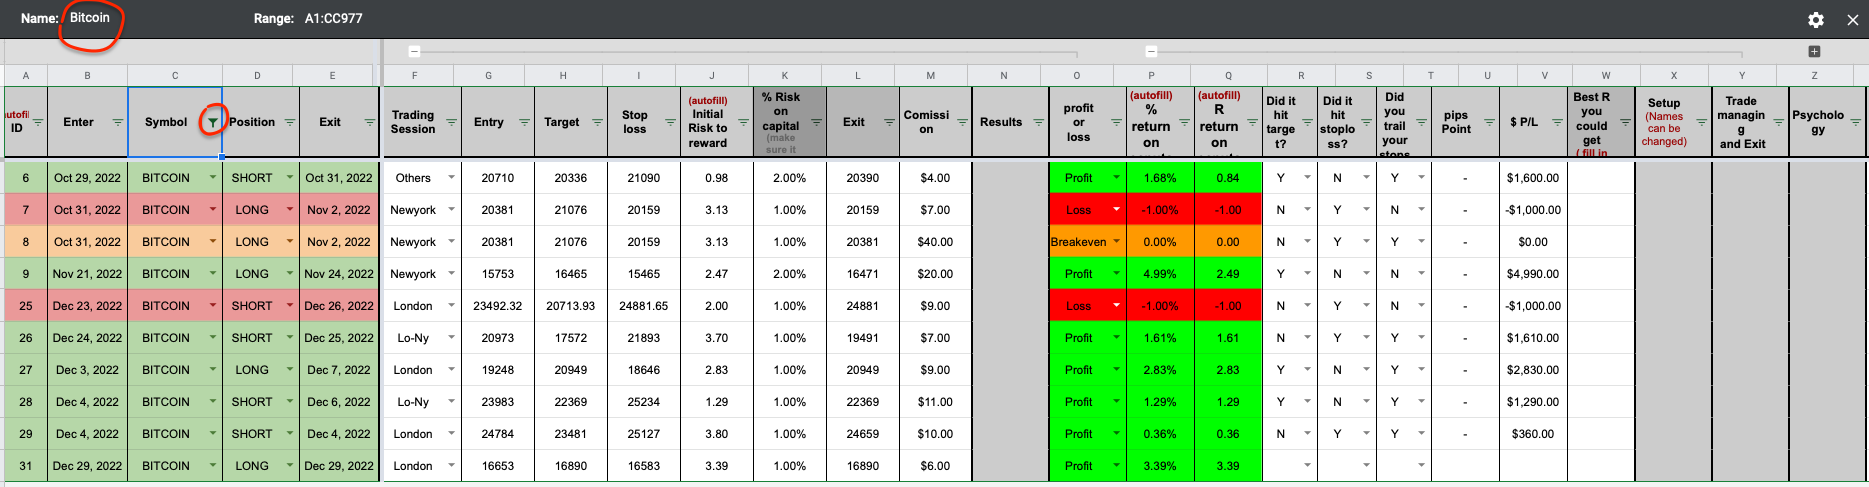Click the $ P/L column filter icon
1869x487 pixels.
pos(1557,122)
